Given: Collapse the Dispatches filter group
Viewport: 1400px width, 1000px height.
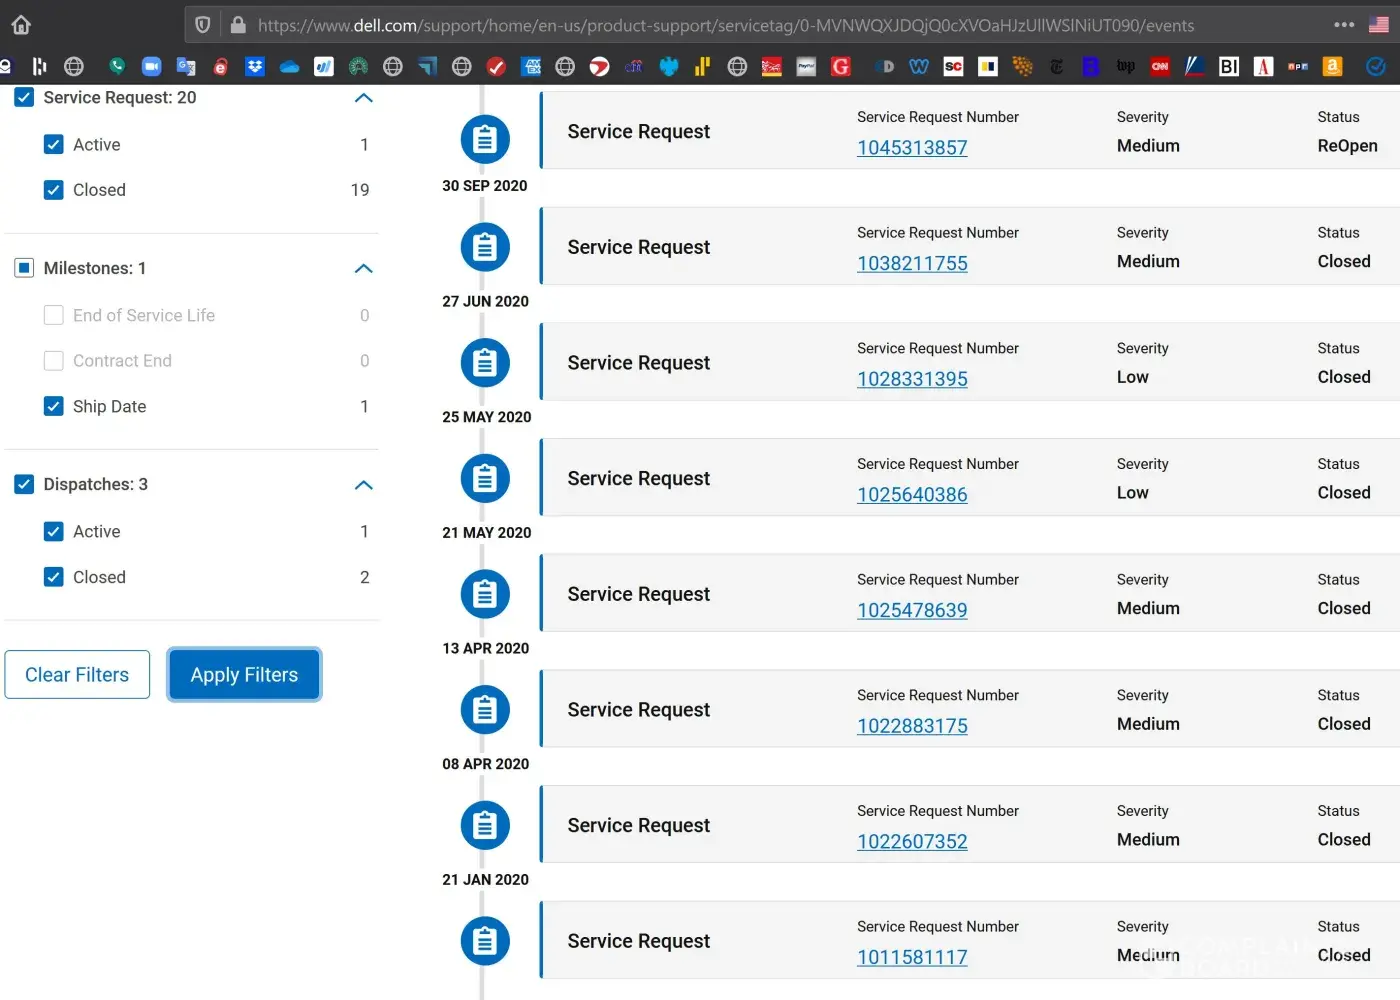Looking at the screenshot, I should click(364, 485).
